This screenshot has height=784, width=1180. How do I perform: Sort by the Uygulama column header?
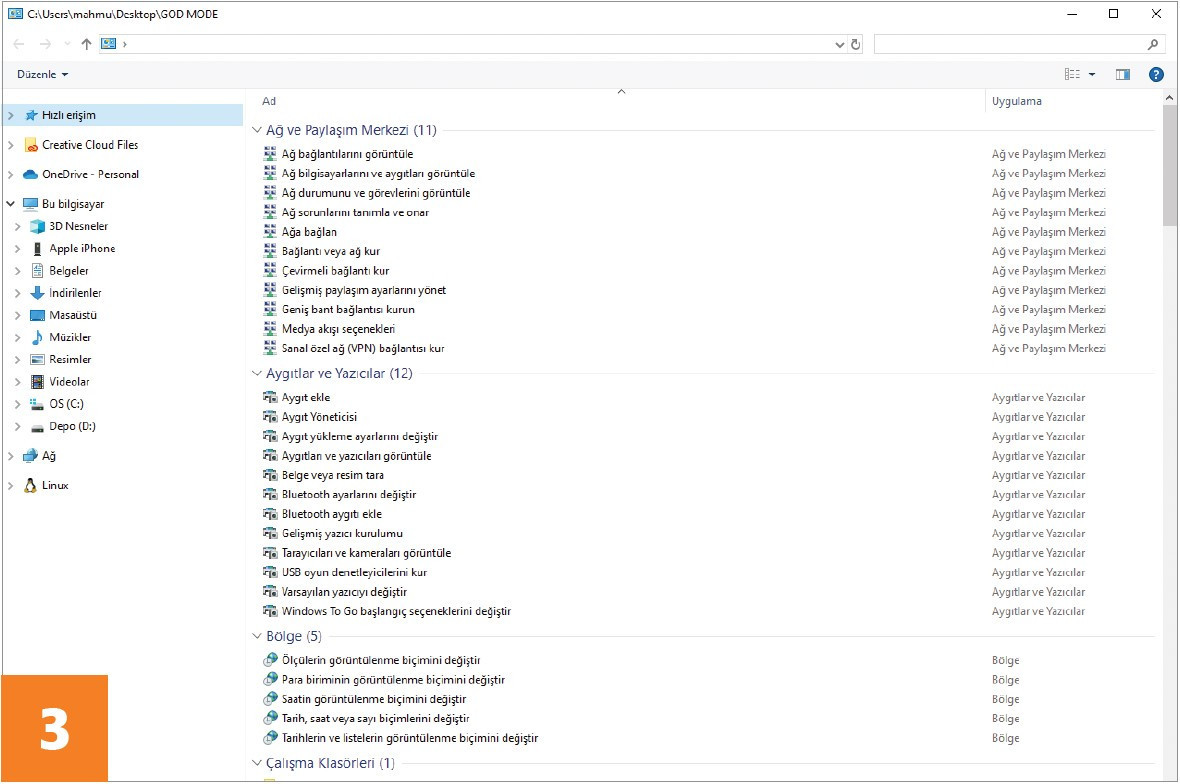[1017, 101]
